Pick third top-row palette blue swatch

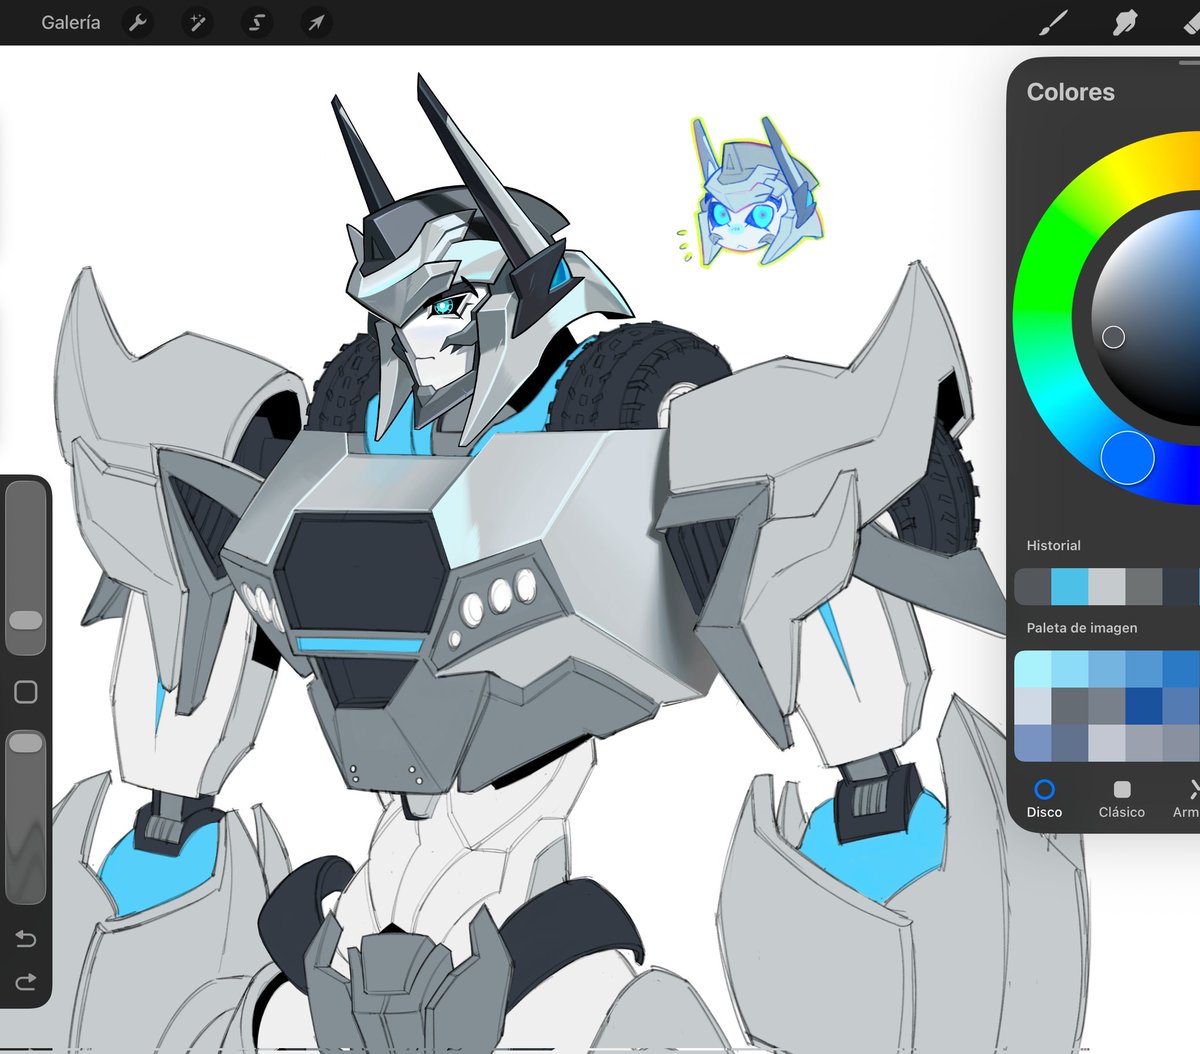[x=1107, y=669]
